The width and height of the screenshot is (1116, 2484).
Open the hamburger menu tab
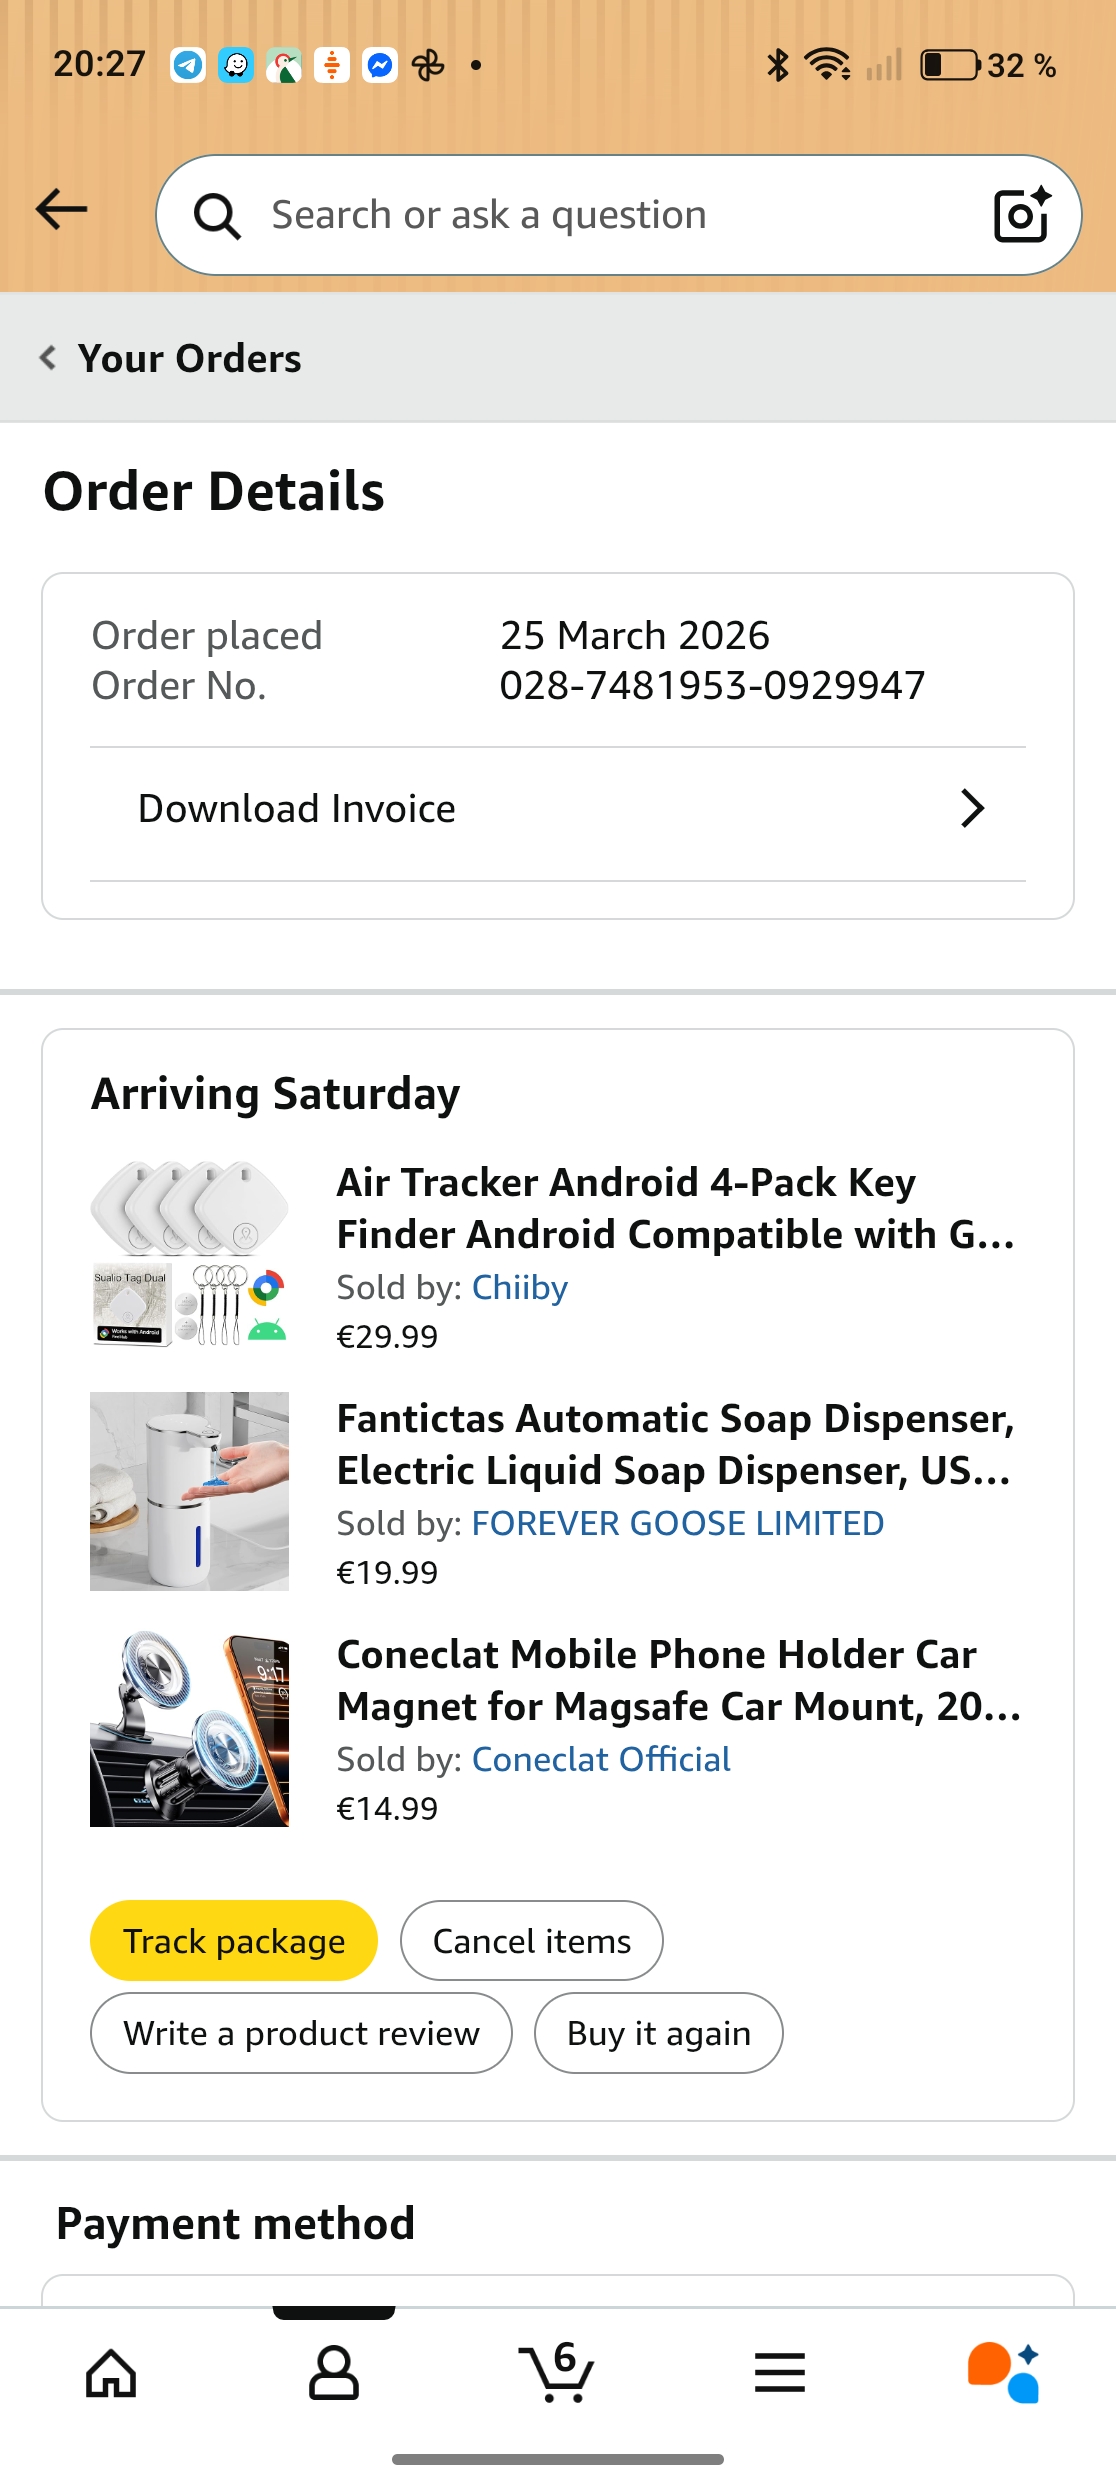(780, 2372)
